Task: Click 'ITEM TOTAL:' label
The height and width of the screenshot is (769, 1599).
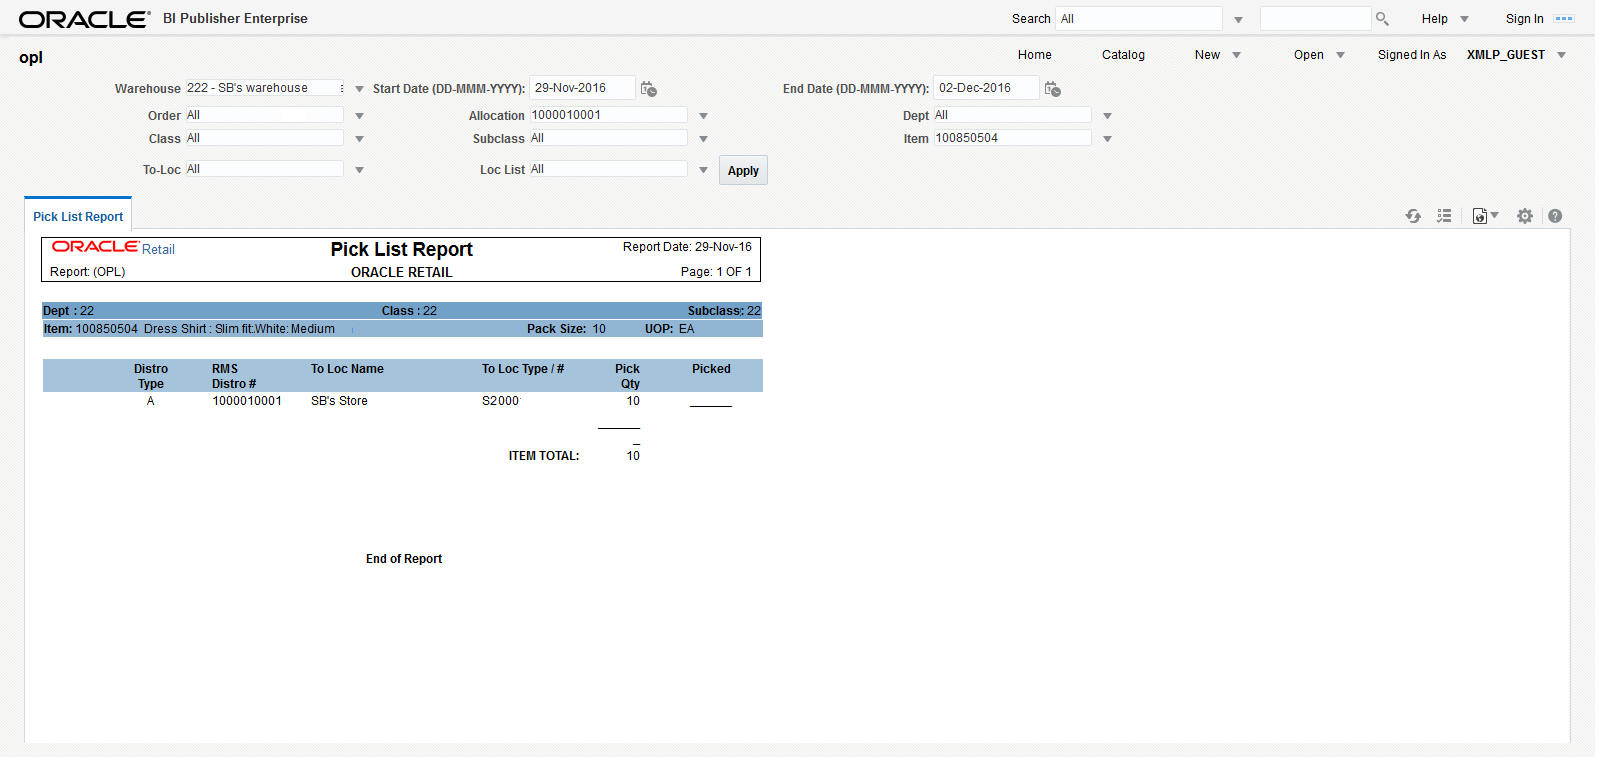Action: tap(544, 456)
